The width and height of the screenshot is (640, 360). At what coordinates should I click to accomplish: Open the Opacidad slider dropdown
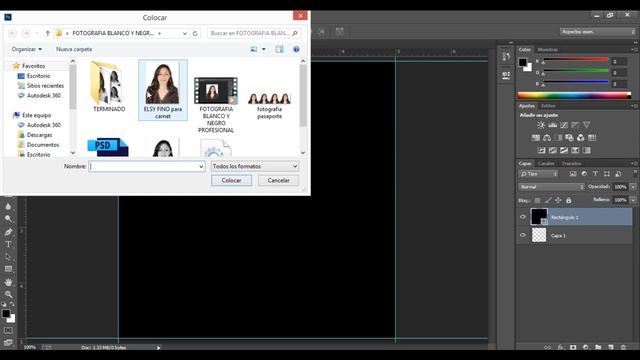633,187
